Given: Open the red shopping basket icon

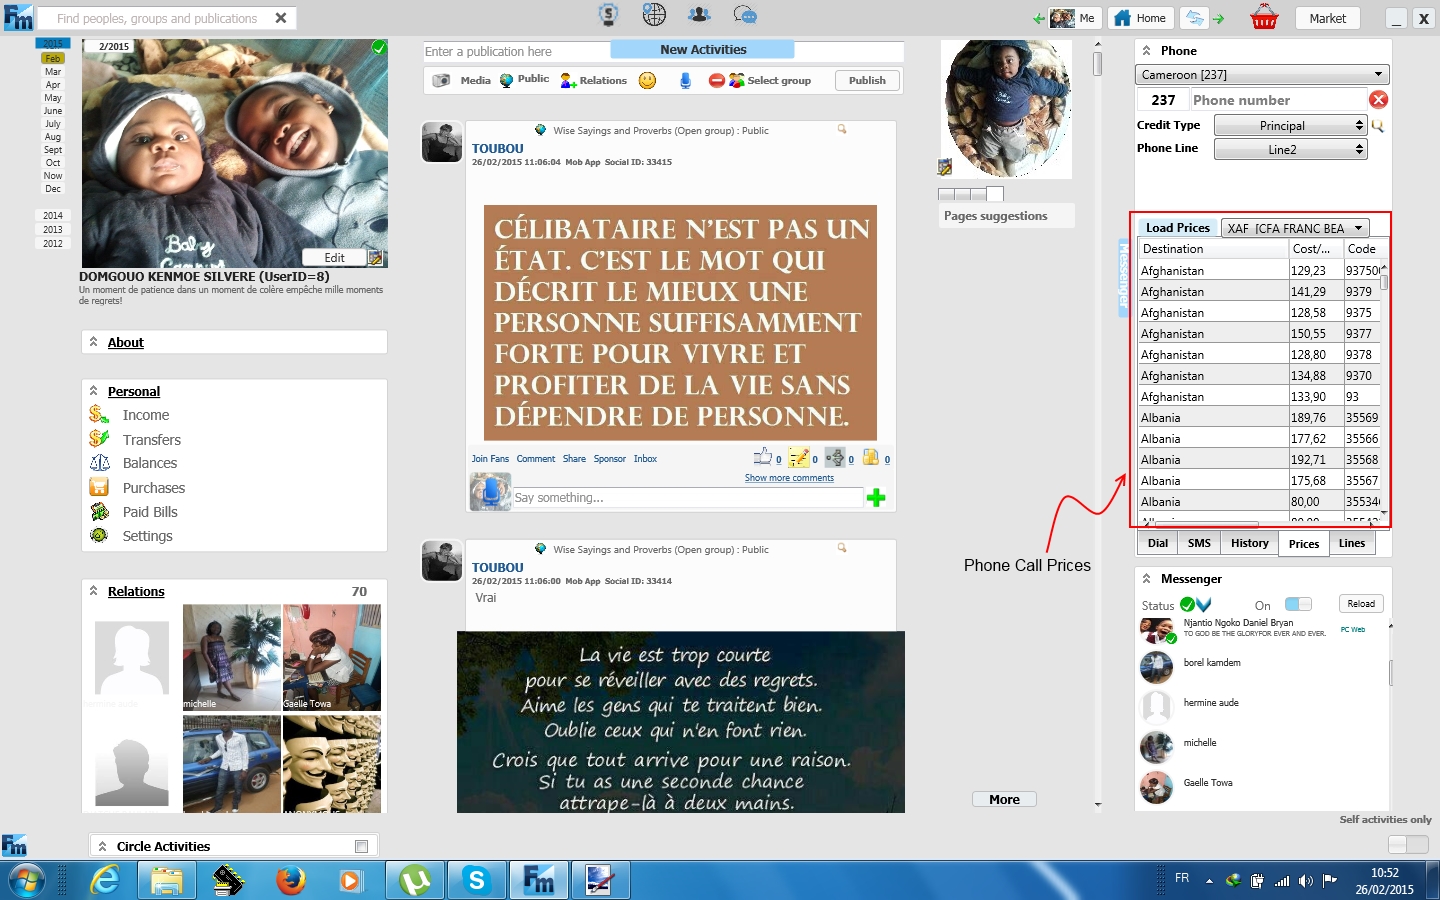Looking at the screenshot, I should tap(1265, 17).
